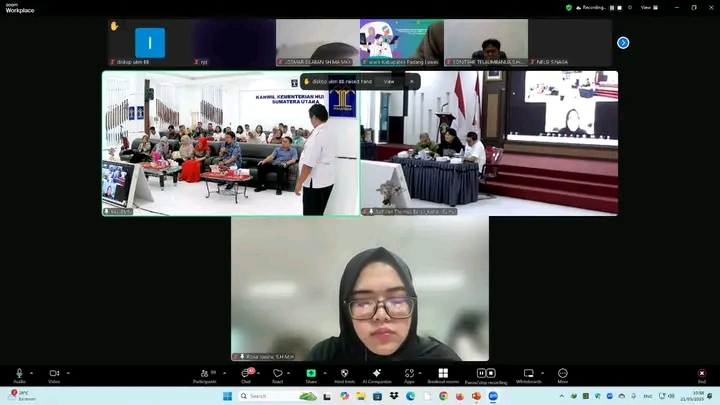Image resolution: width=720 pixels, height=405 pixels.
Task: Open the More options menu
Action: point(563,374)
